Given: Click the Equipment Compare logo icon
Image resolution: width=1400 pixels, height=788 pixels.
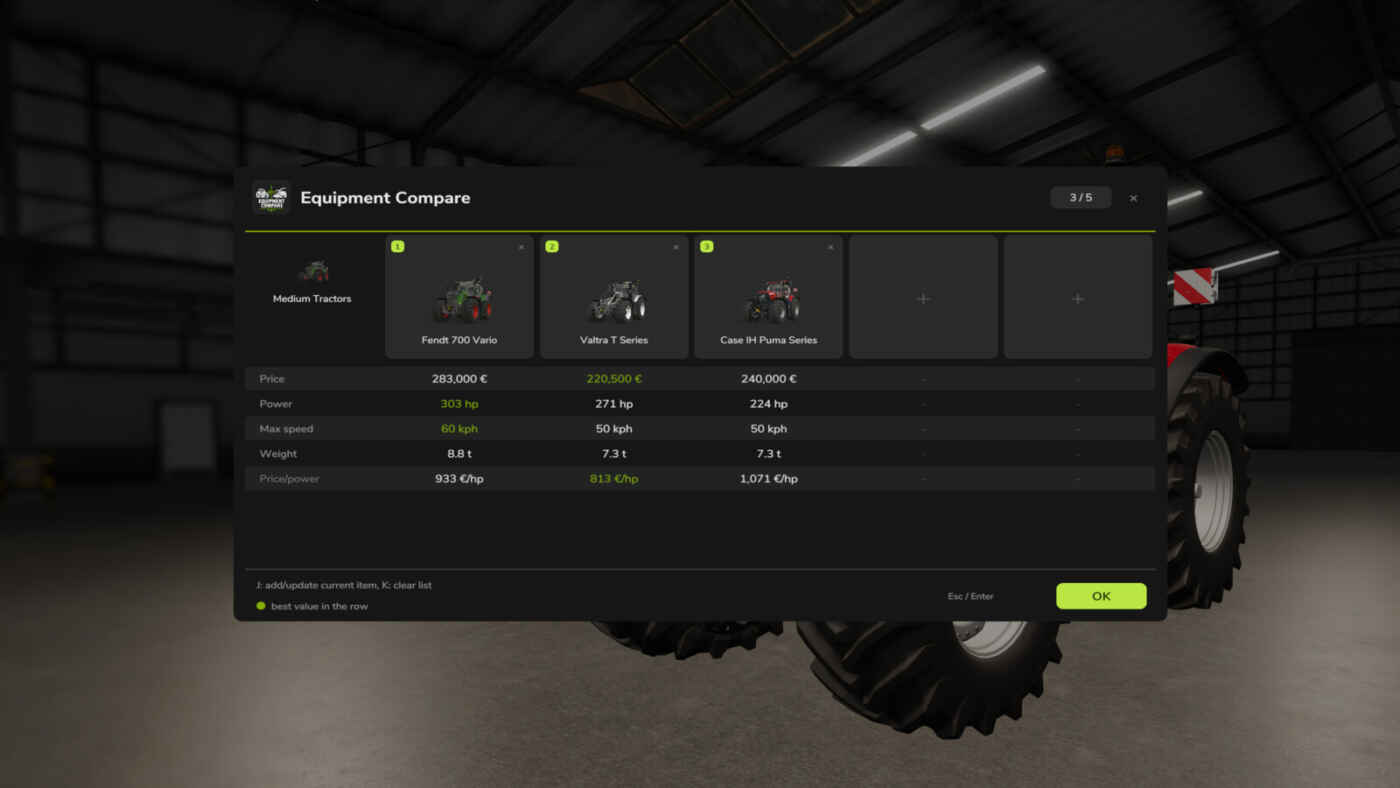Looking at the screenshot, I should point(271,198).
